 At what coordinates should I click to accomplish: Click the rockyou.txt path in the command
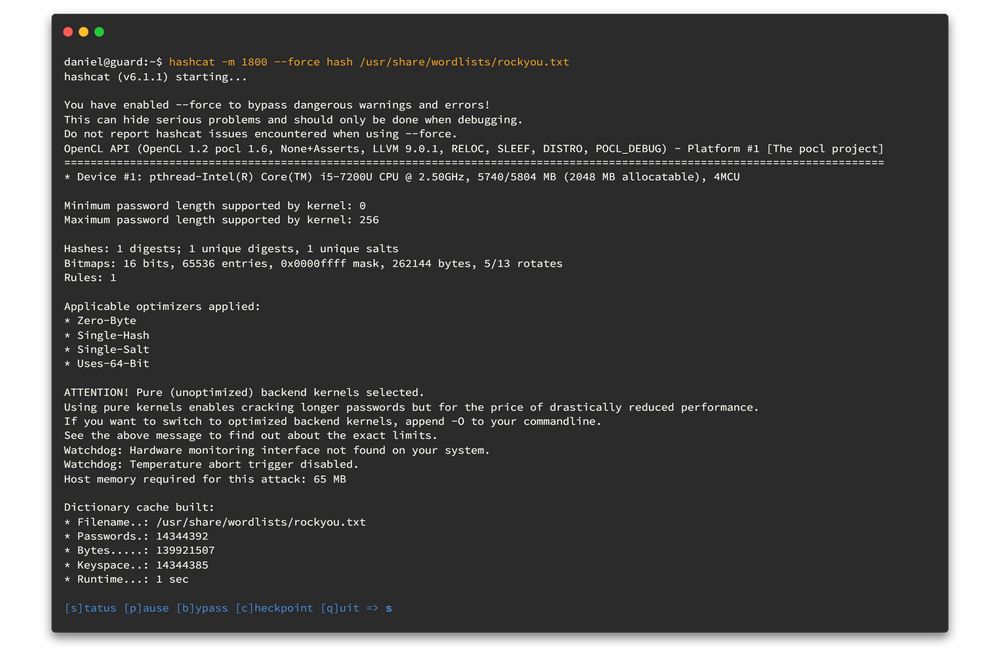point(464,62)
